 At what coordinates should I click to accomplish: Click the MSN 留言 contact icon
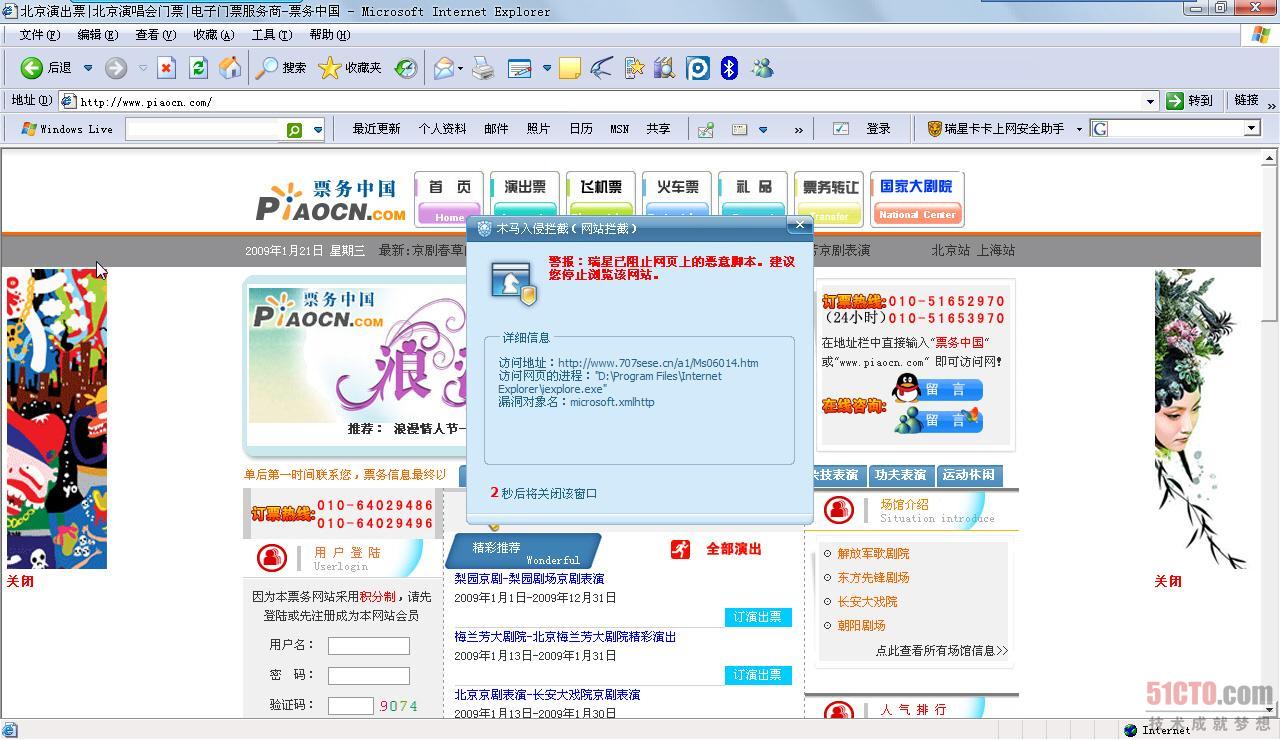coord(908,421)
